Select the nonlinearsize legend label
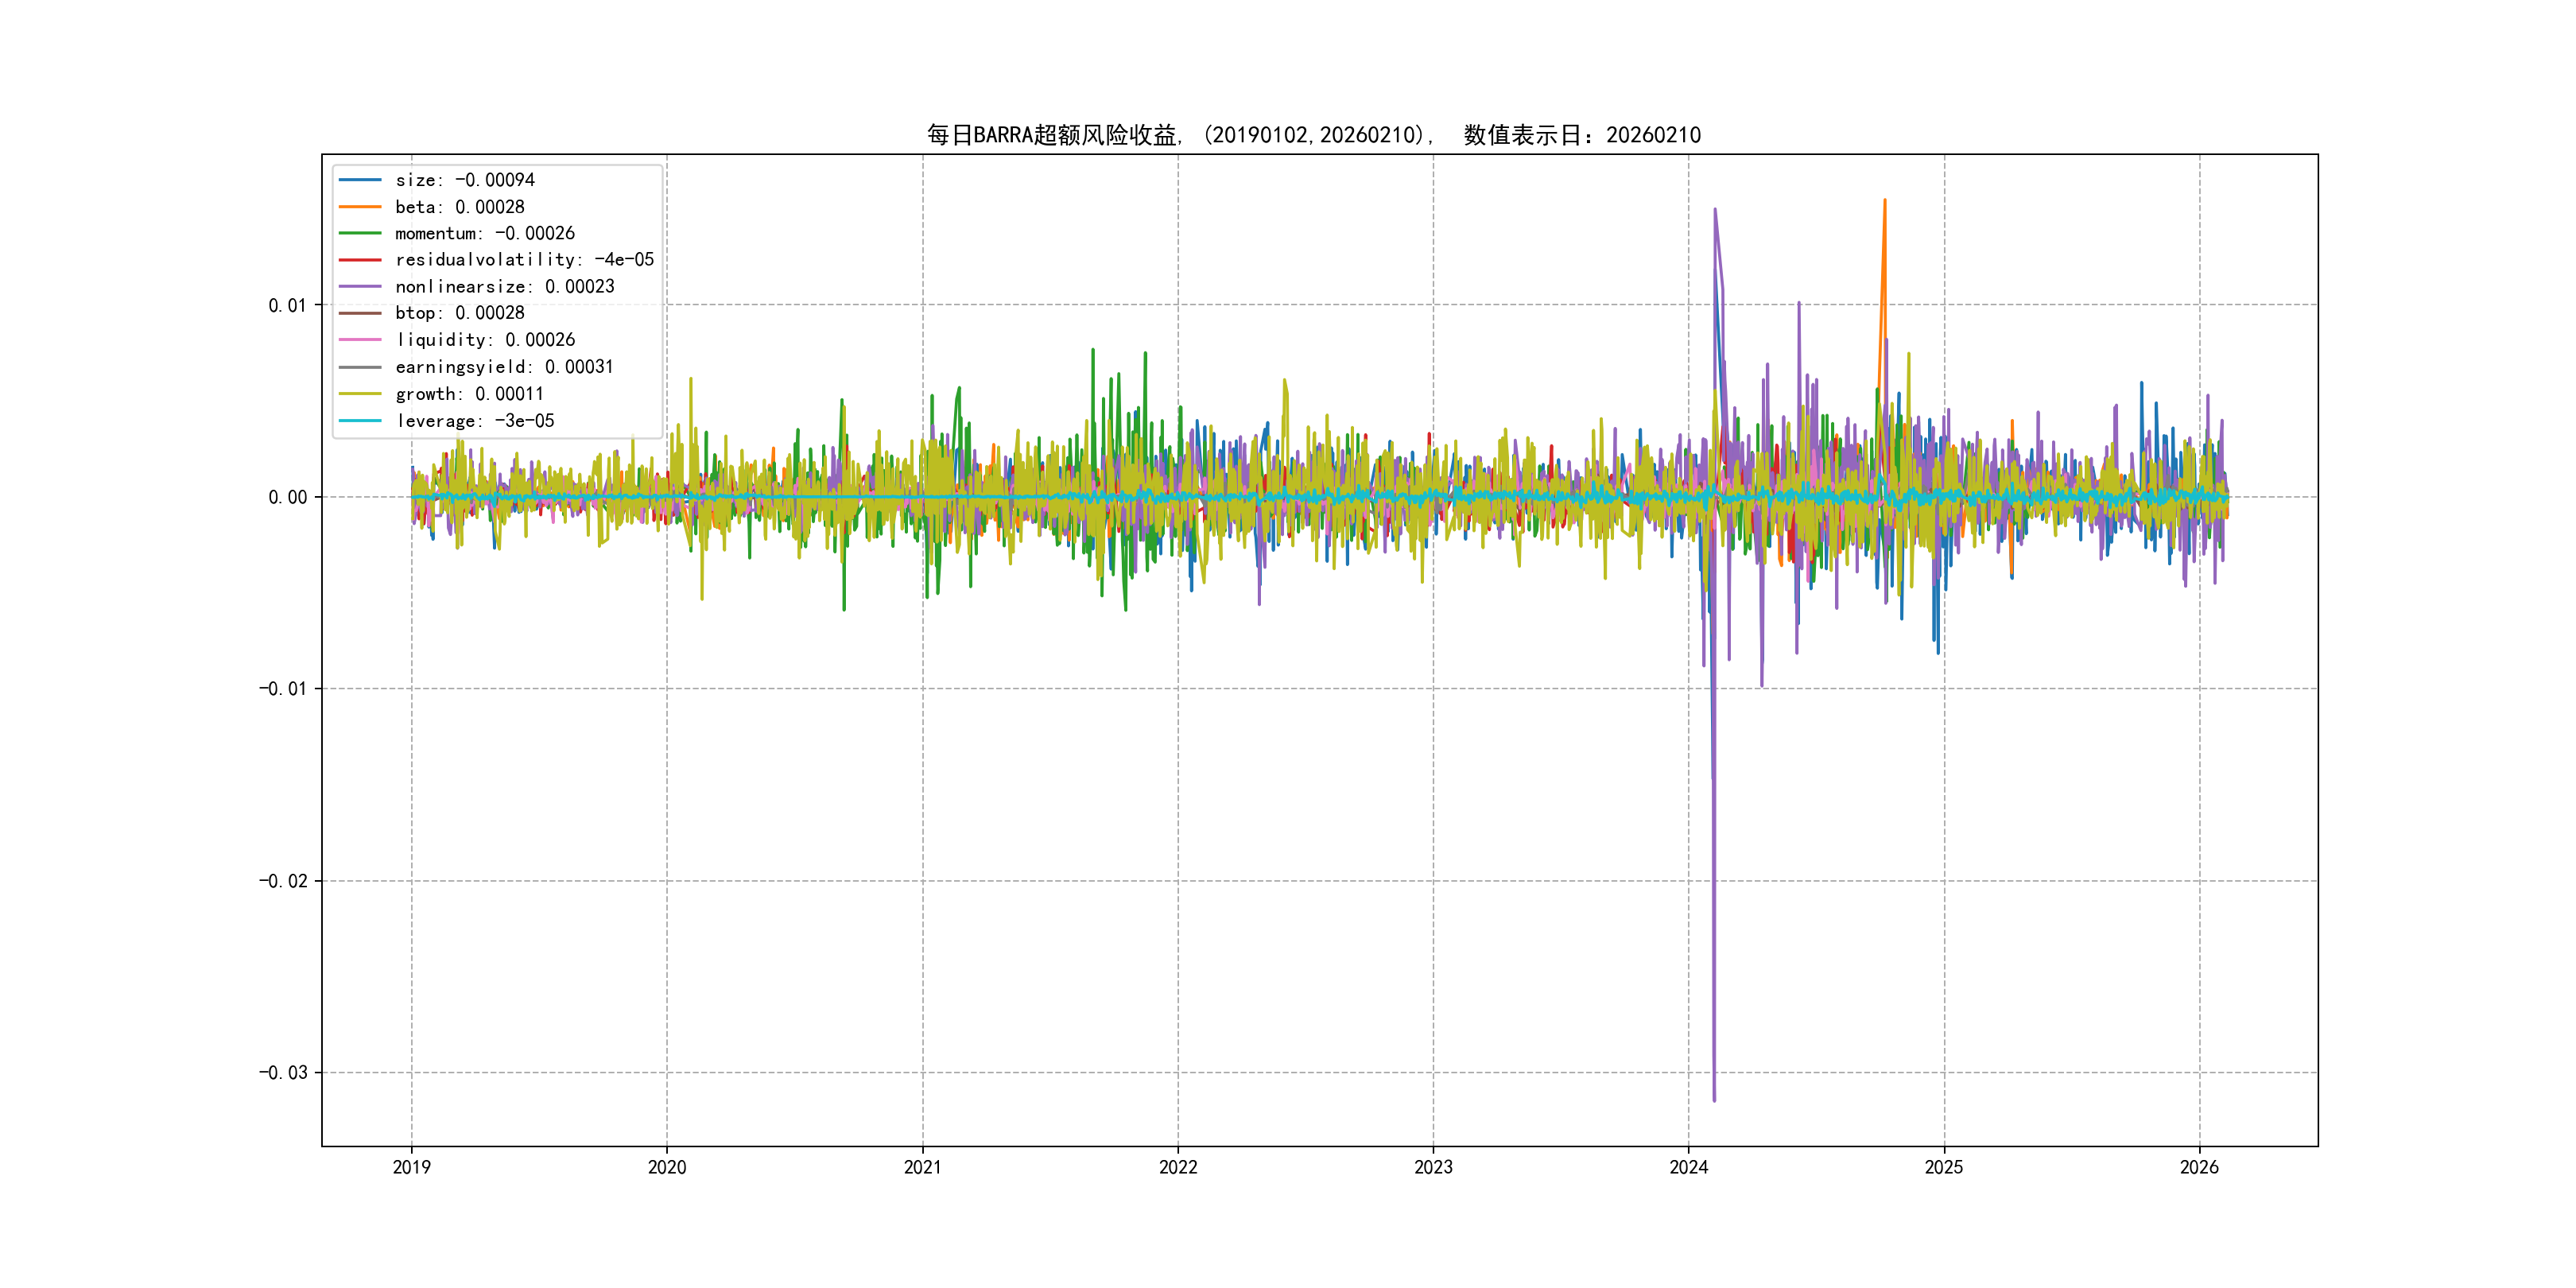The image size is (2576, 1288). point(505,287)
